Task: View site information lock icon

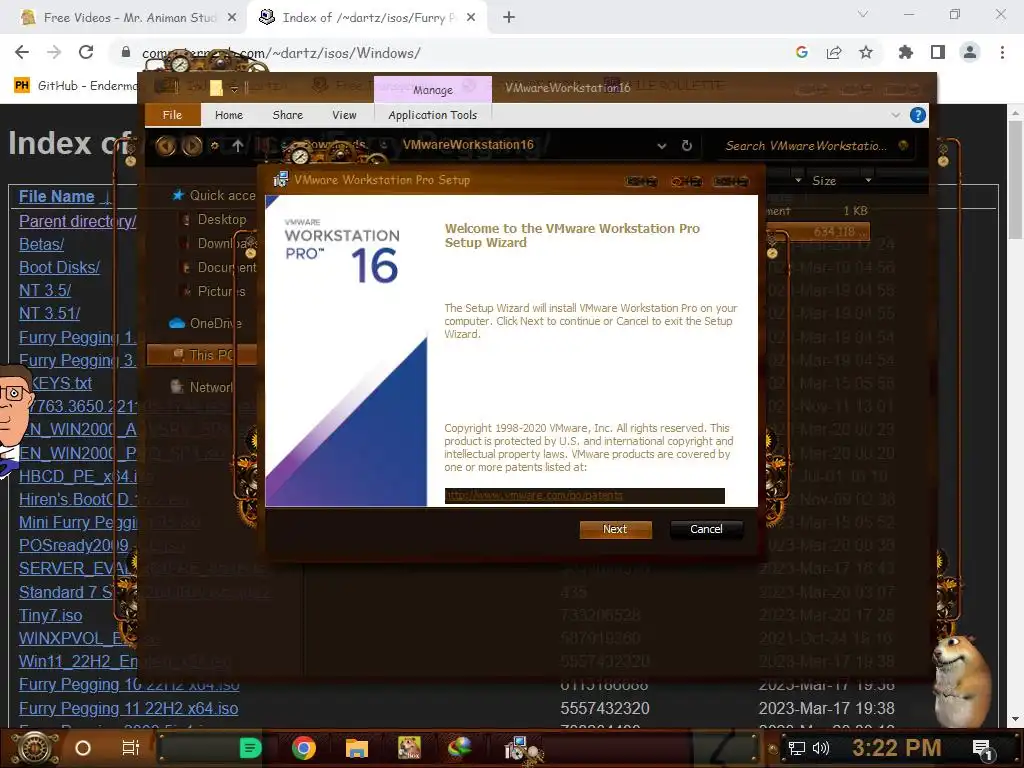Action: [126, 52]
